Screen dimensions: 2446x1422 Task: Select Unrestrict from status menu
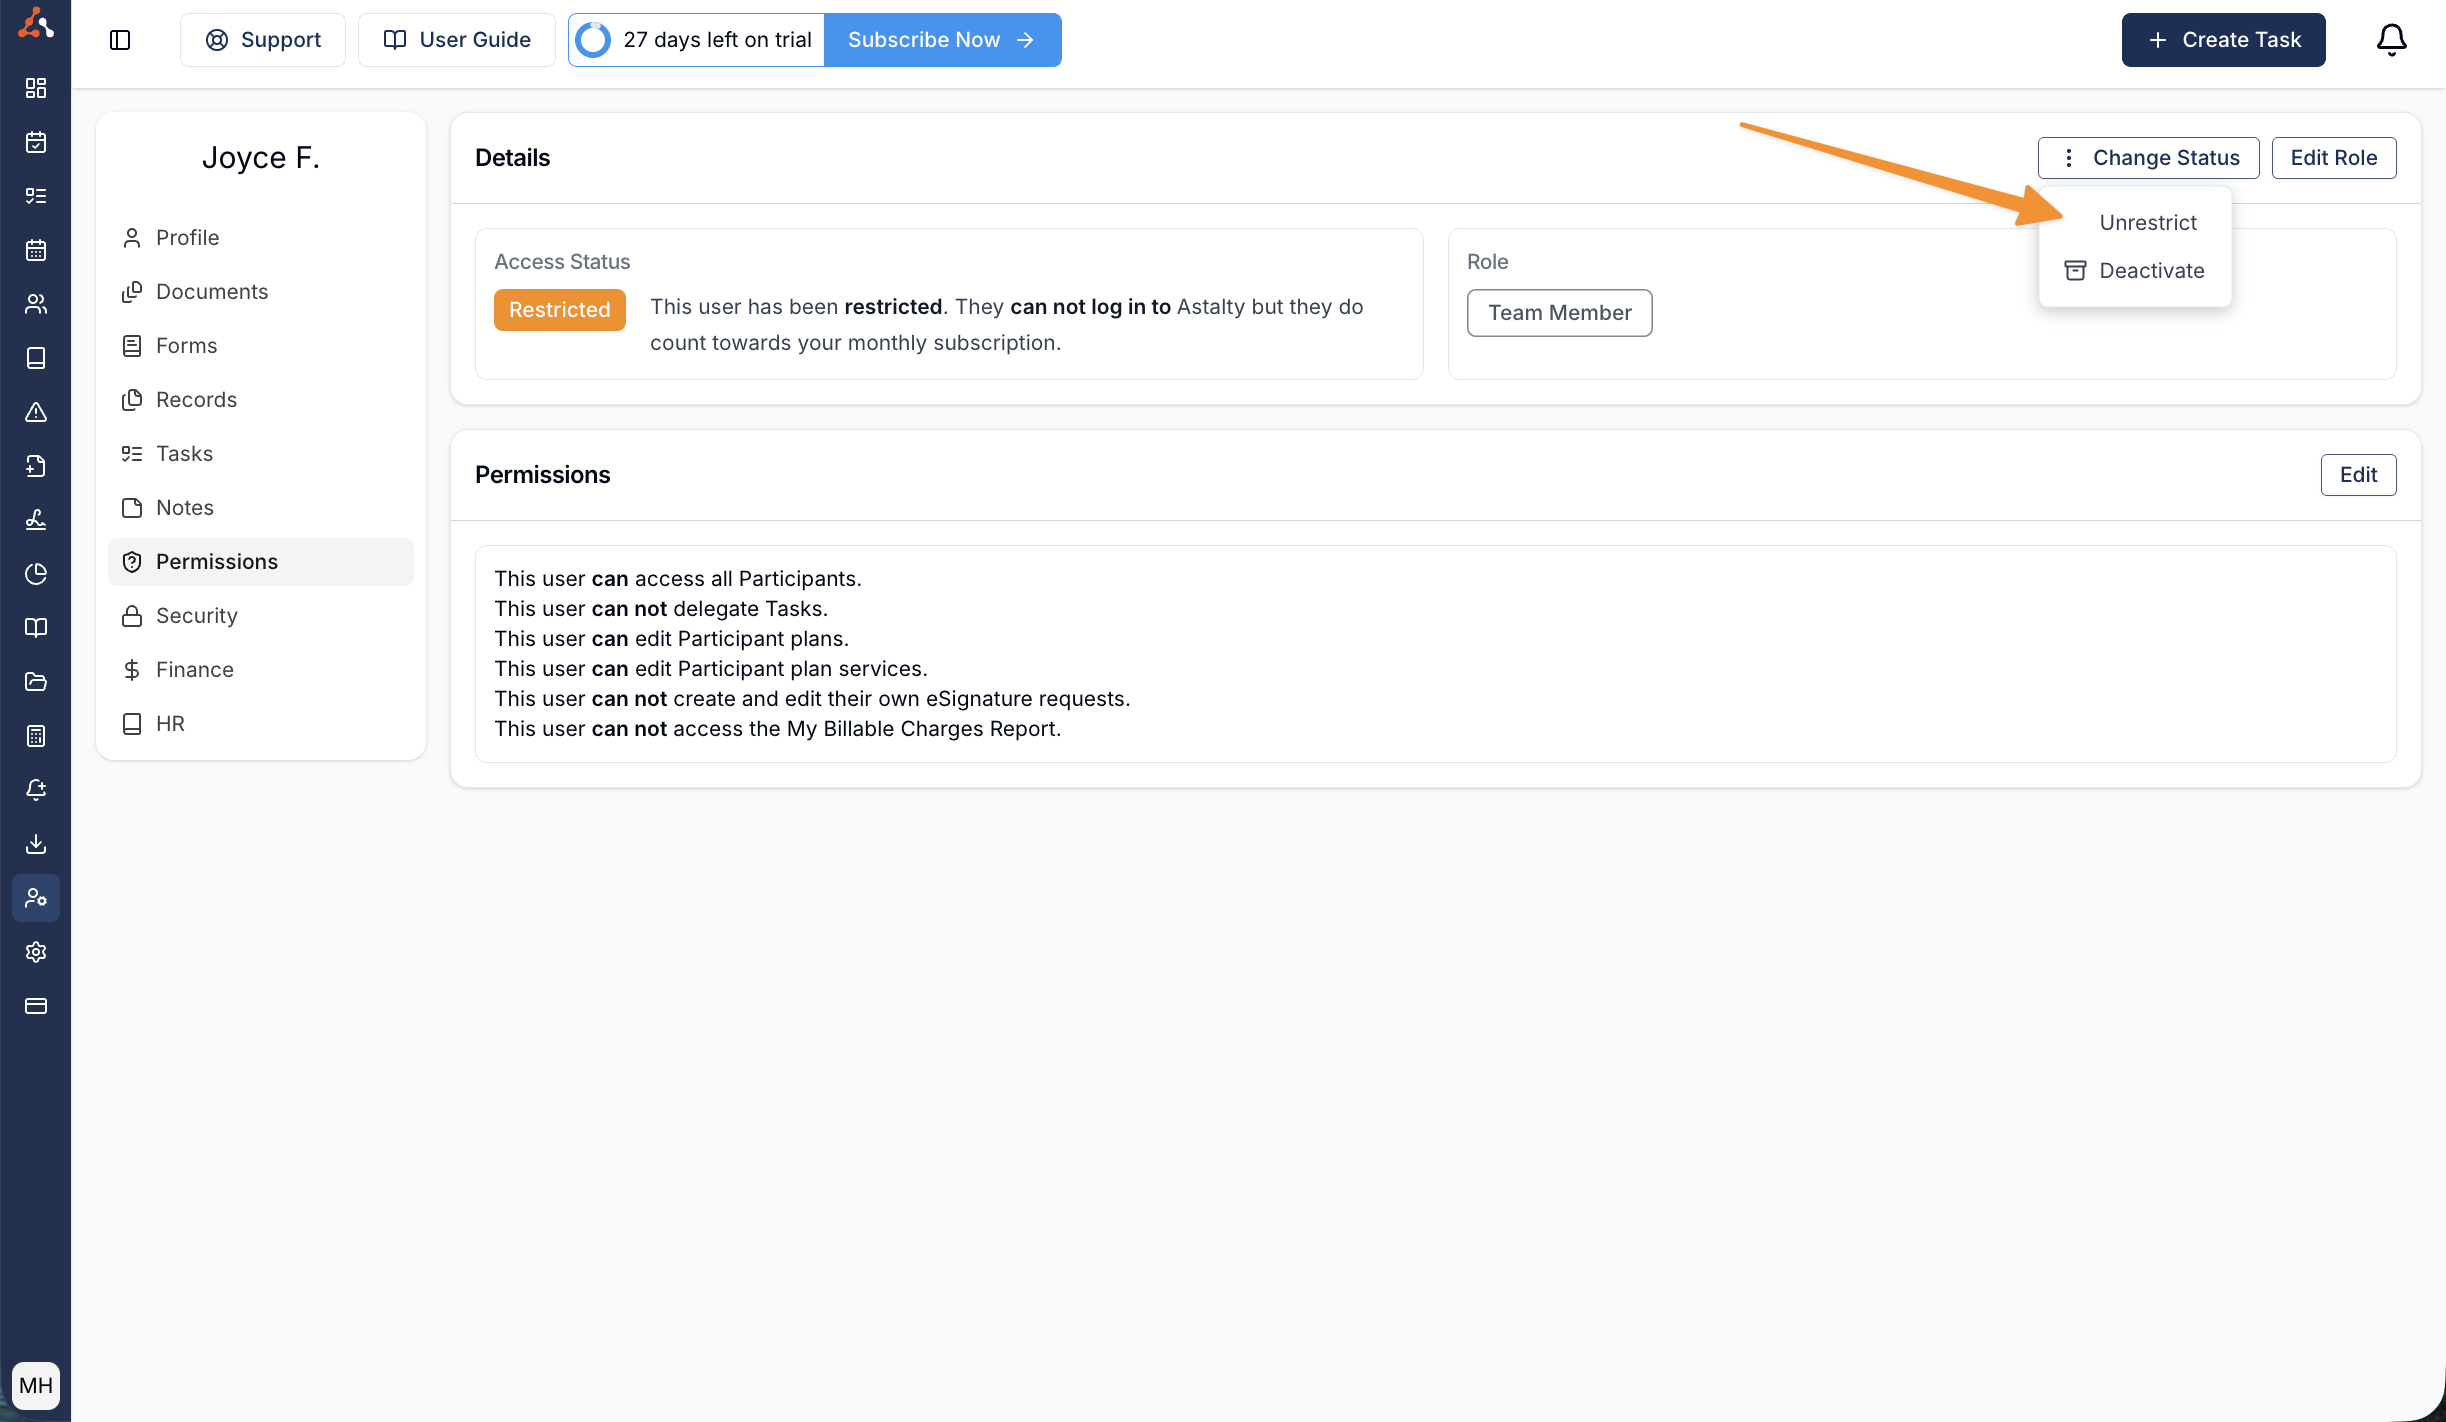click(2147, 223)
